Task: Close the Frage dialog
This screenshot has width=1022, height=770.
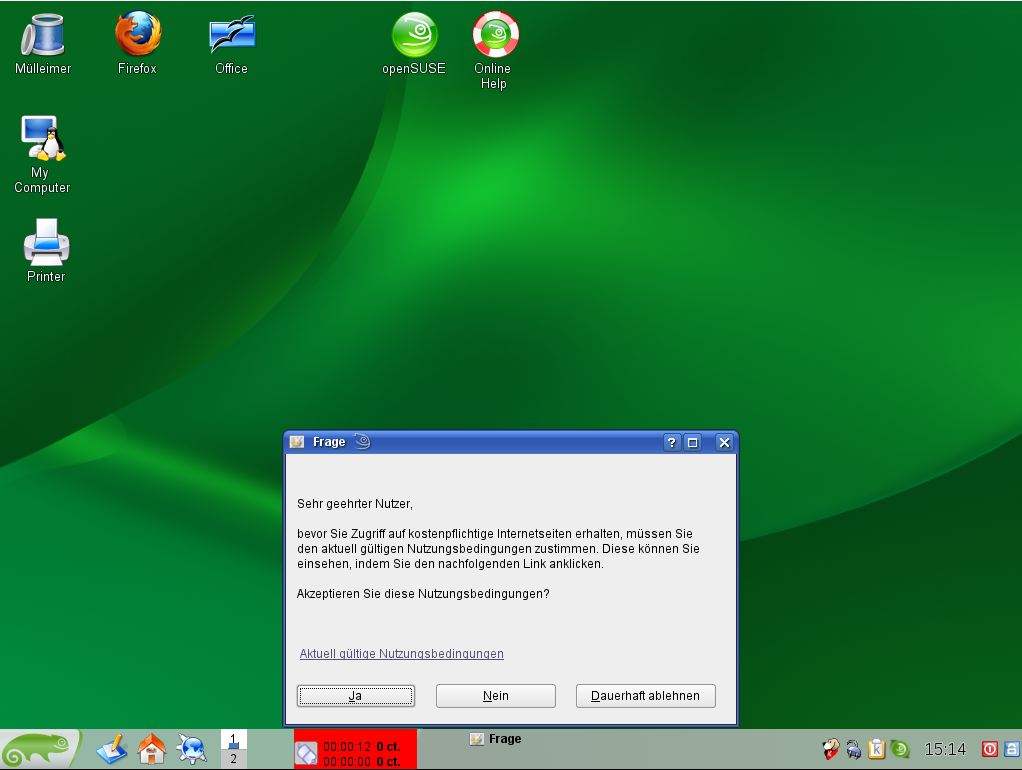Action: click(x=724, y=443)
